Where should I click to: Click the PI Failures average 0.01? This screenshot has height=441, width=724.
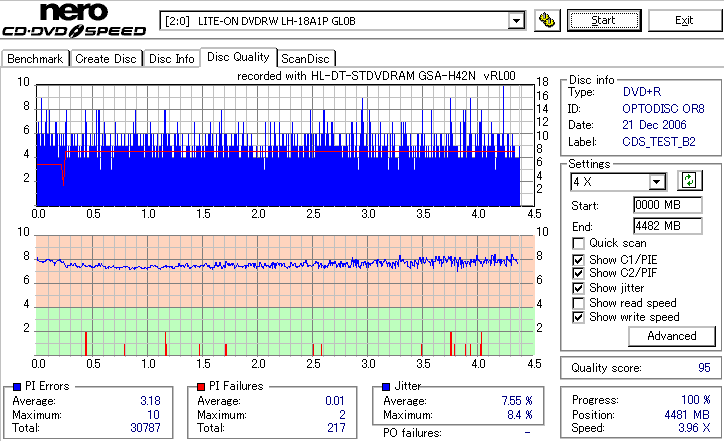[335, 401]
